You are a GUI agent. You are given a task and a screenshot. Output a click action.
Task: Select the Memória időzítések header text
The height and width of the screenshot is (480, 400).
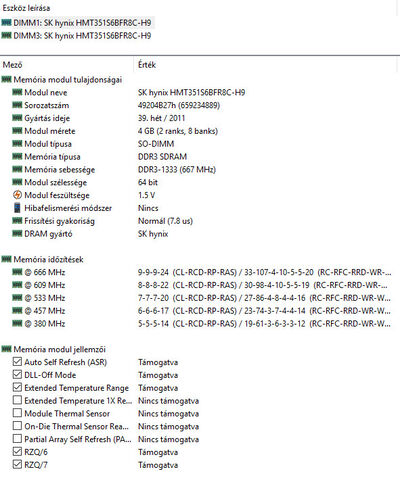coord(48,259)
